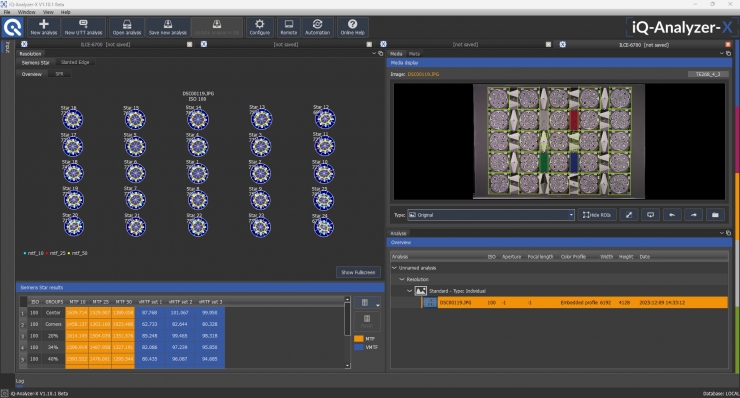Screen dimensions: 740x398
Task: Click Save new analysis icon
Action: tap(168, 27)
